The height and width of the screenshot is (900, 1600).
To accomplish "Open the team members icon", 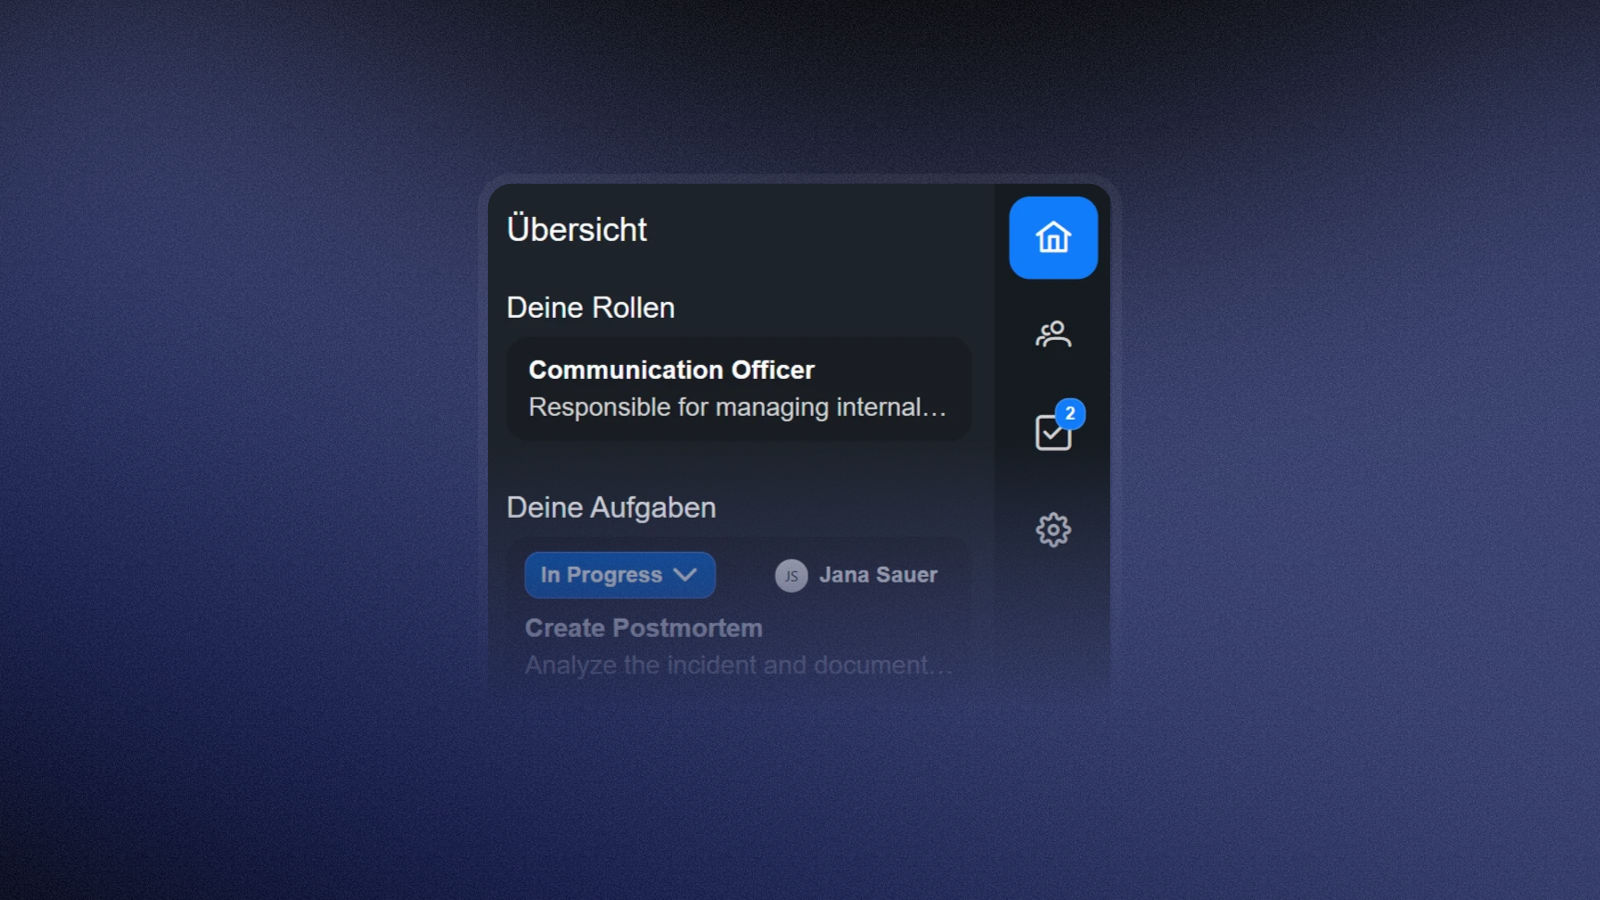I will [x=1053, y=334].
